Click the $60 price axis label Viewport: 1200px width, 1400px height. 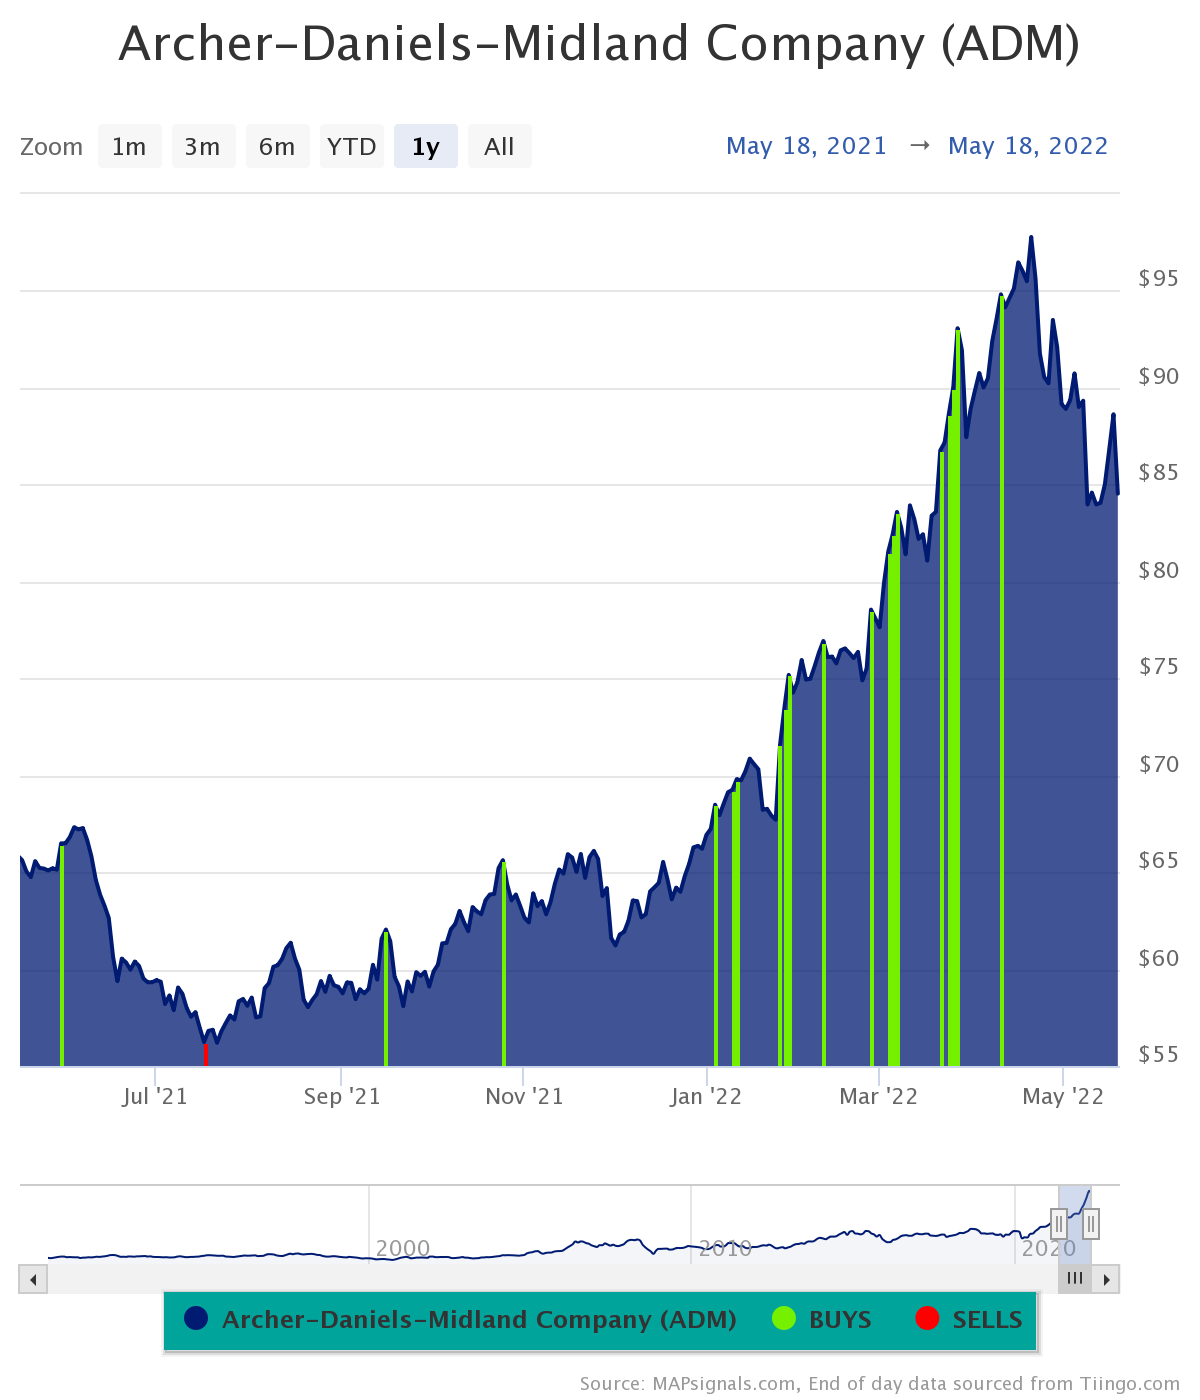tap(1159, 958)
